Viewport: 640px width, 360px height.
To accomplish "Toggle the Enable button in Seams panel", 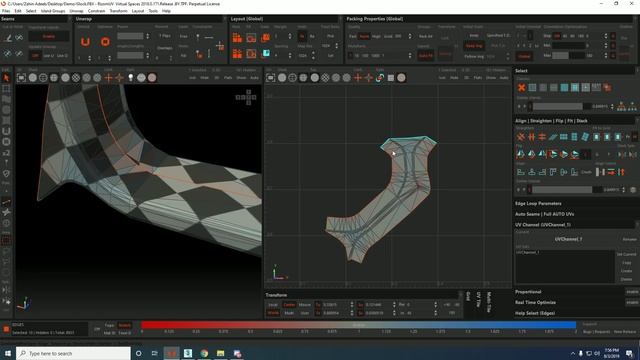I will 49,36.
